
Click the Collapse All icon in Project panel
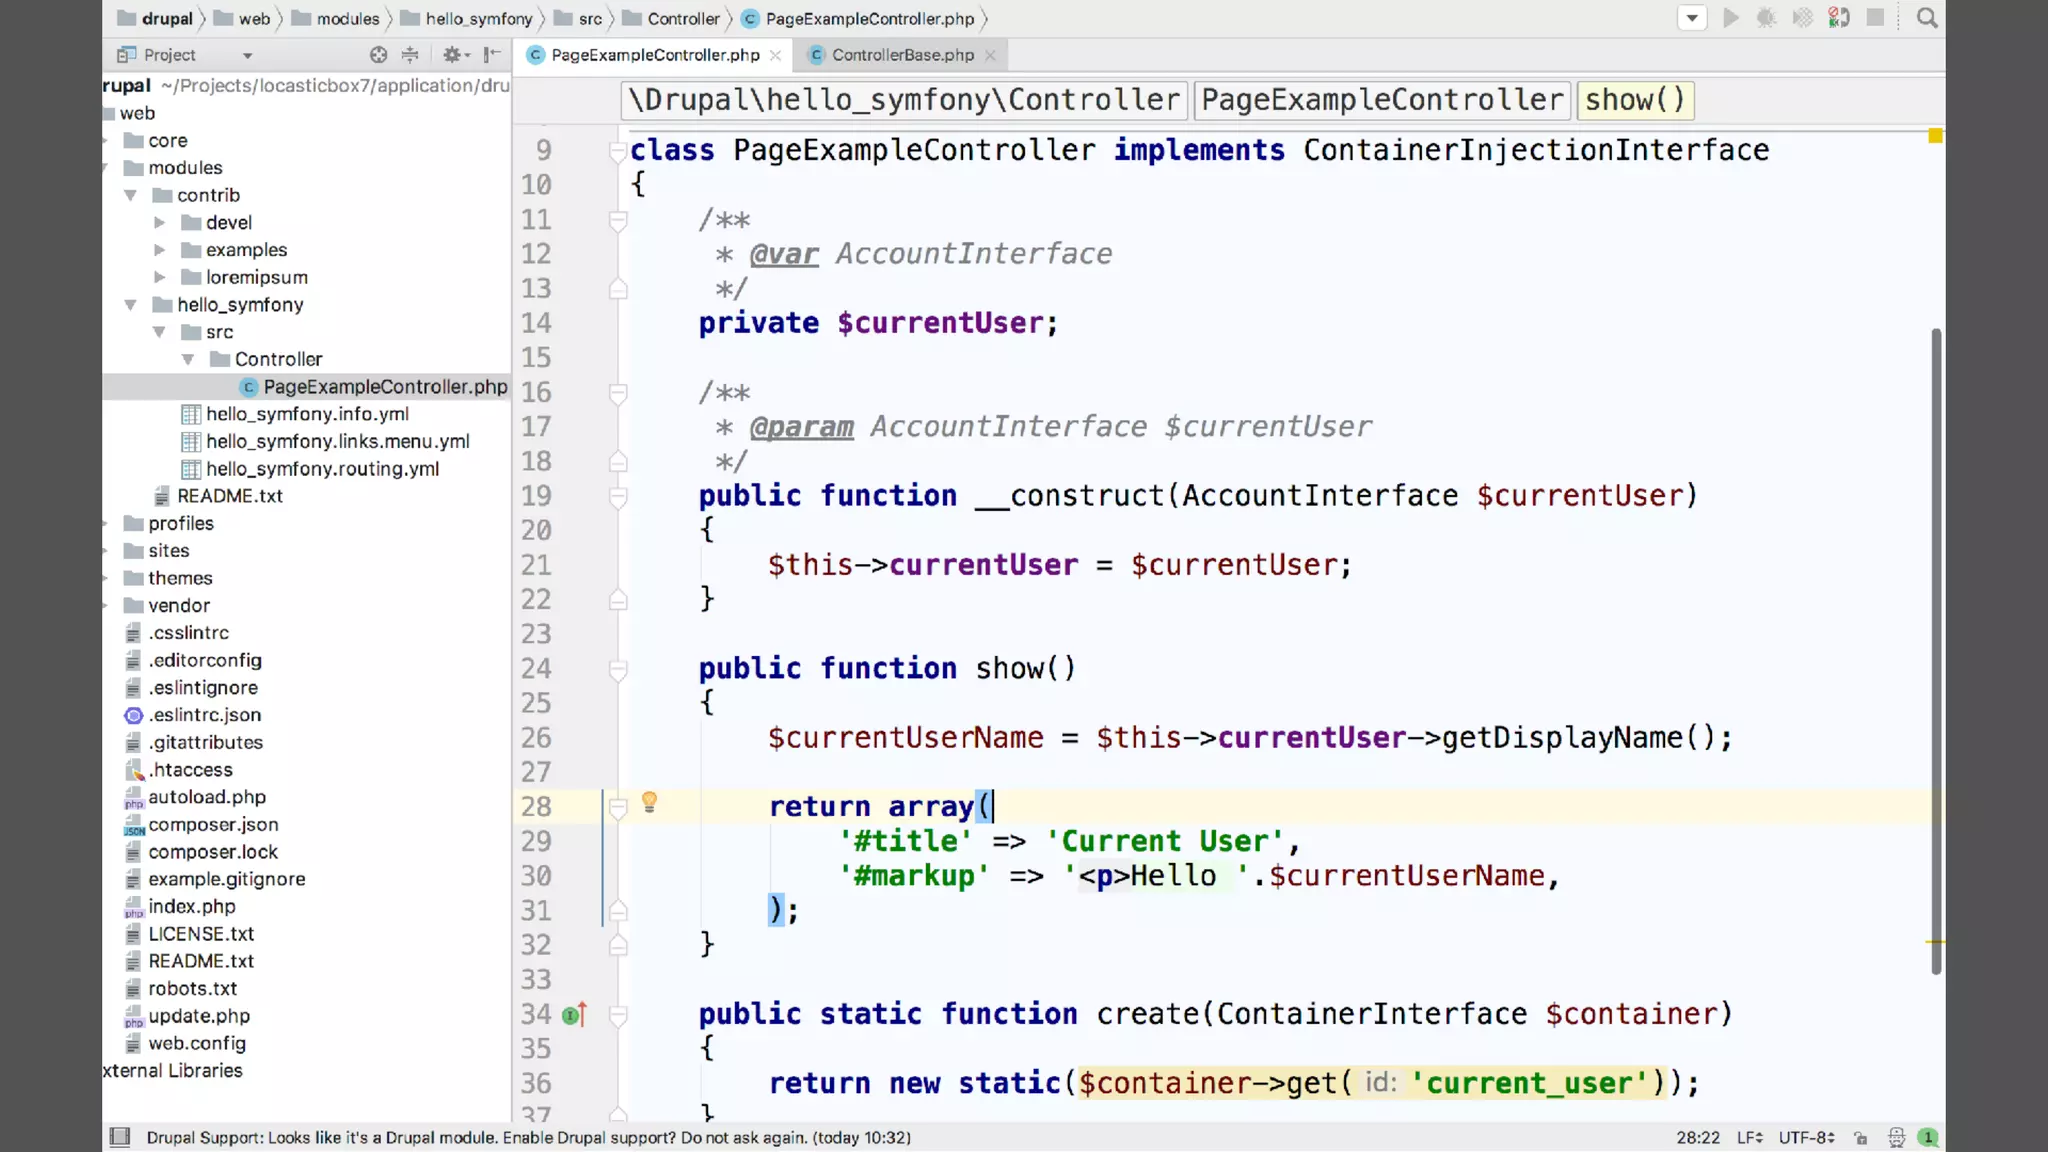(410, 55)
